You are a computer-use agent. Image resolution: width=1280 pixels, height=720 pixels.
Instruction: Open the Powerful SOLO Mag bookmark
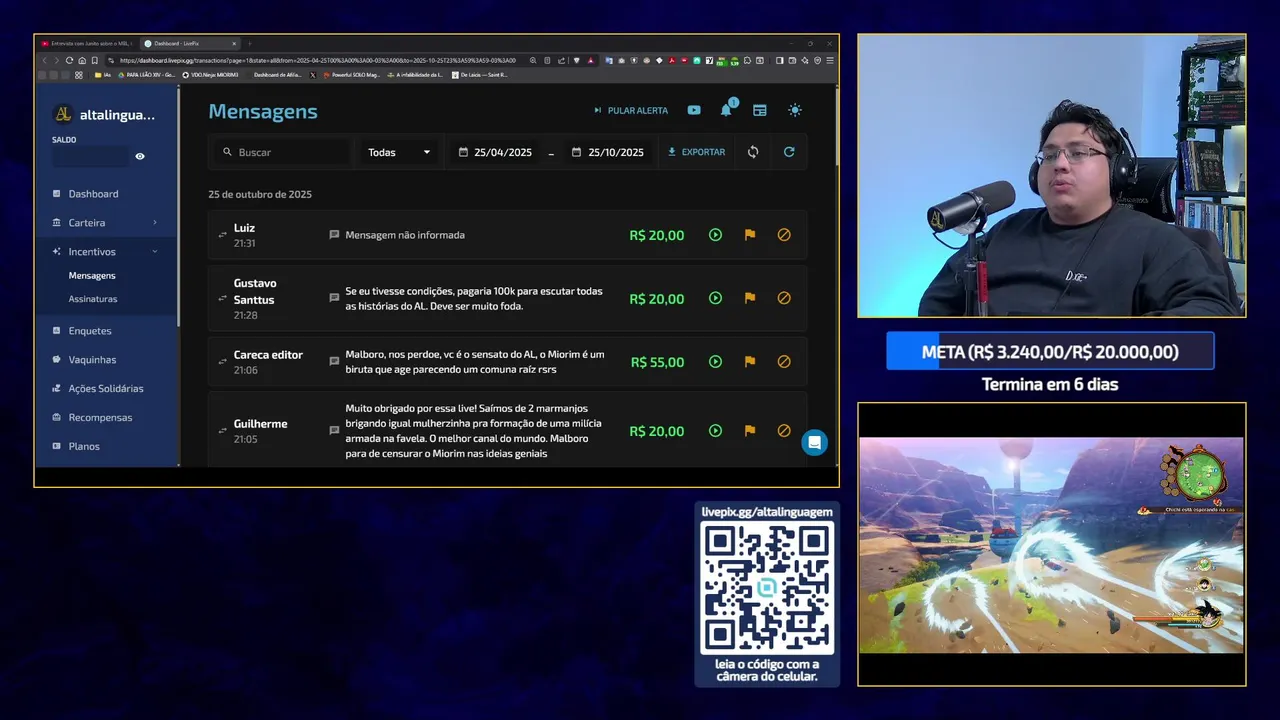tap(350, 75)
